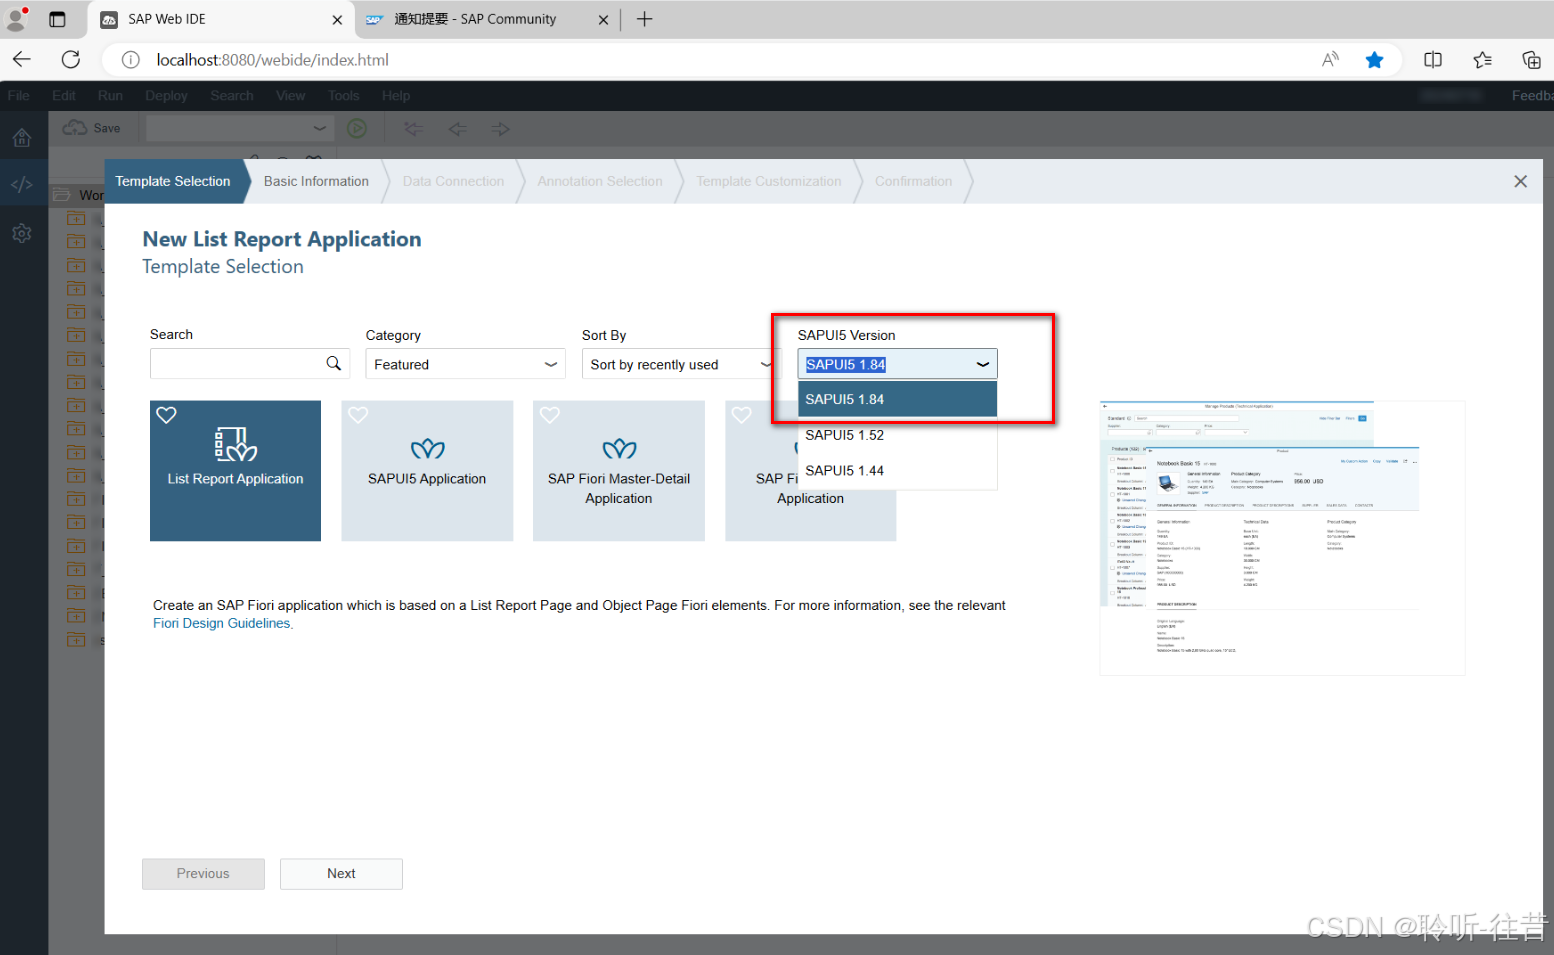1554x955 pixels.
Task: Close the SAP Web IDE browser tab
Action: click(337, 20)
